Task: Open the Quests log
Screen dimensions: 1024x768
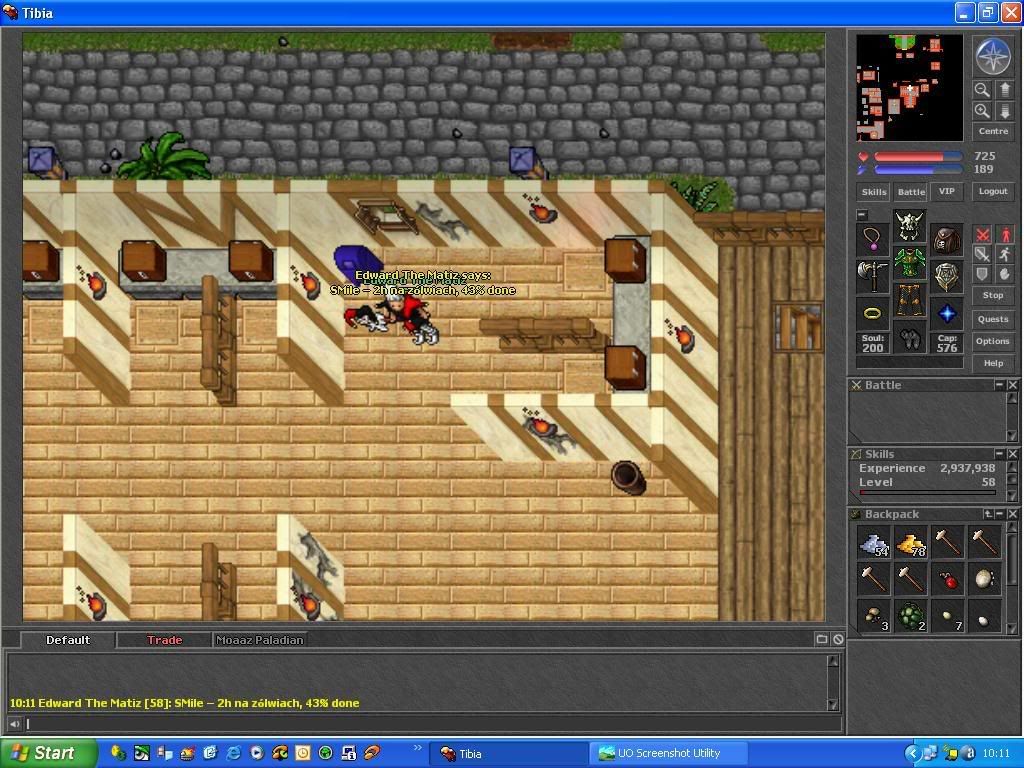Action: click(x=993, y=319)
